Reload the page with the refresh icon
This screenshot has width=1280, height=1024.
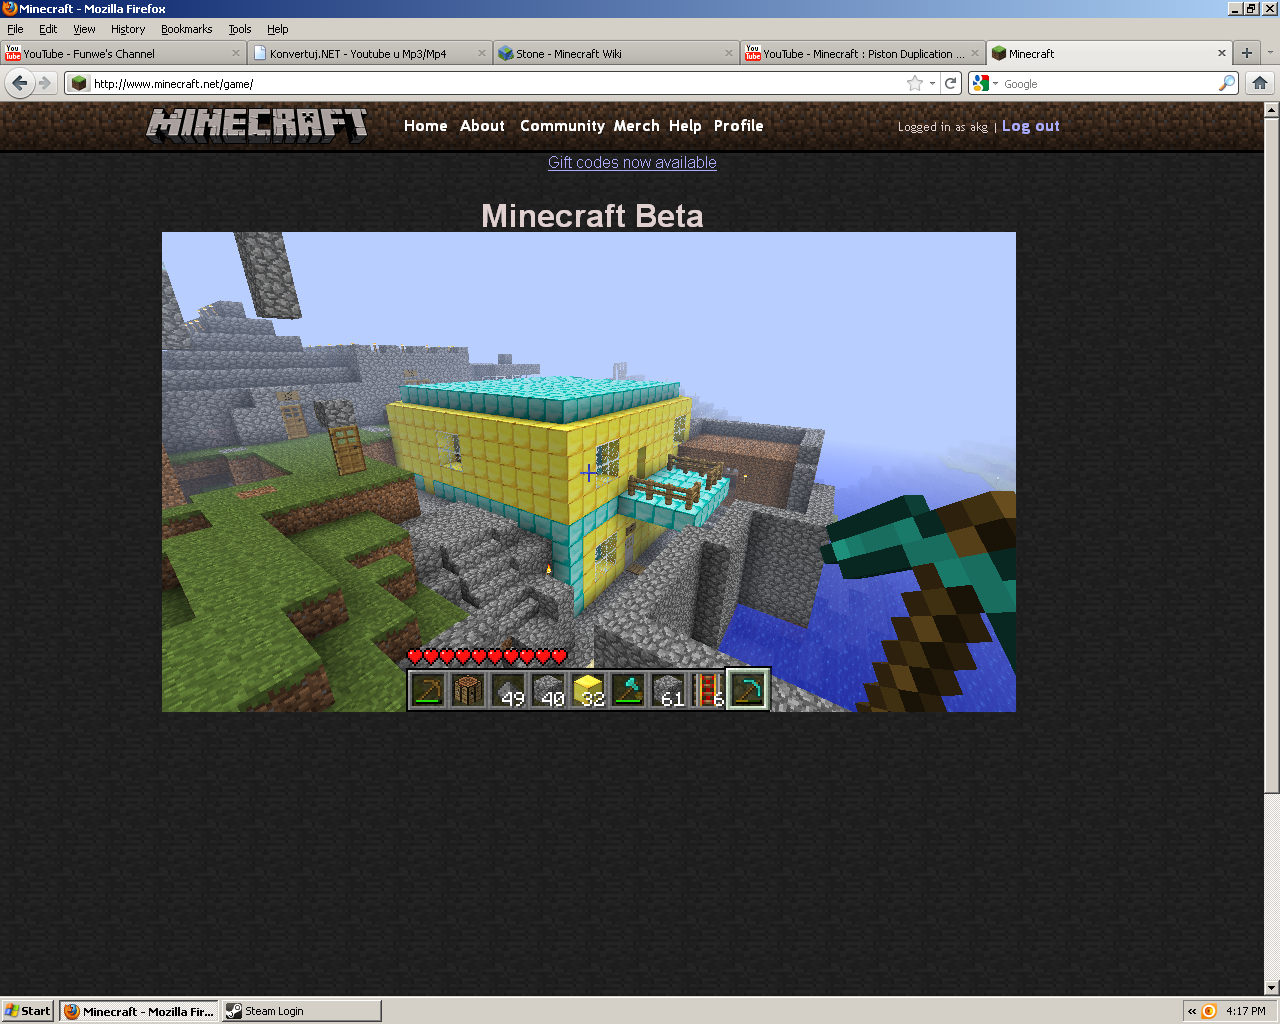coord(951,83)
